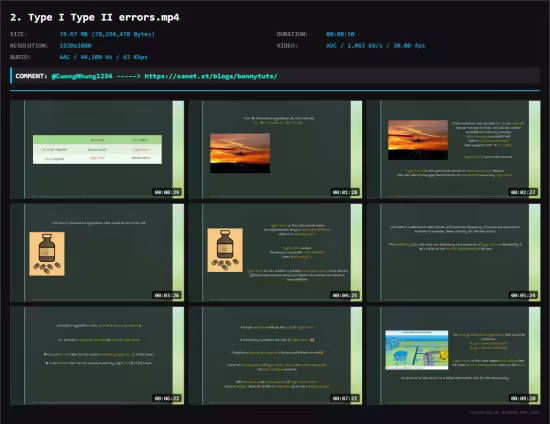Image resolution: width=550 pixels, height=424 pixels.
Task: Click the 1920x1080 resolution value
Action: pos(75,46)
